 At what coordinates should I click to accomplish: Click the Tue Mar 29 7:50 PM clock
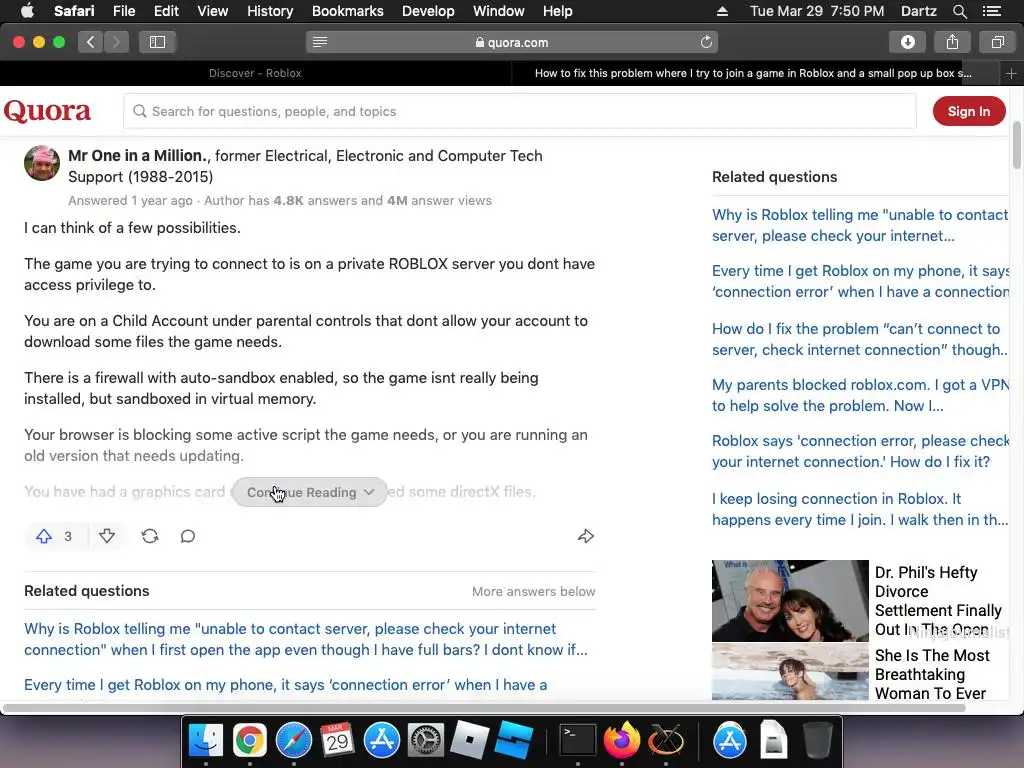817,11
